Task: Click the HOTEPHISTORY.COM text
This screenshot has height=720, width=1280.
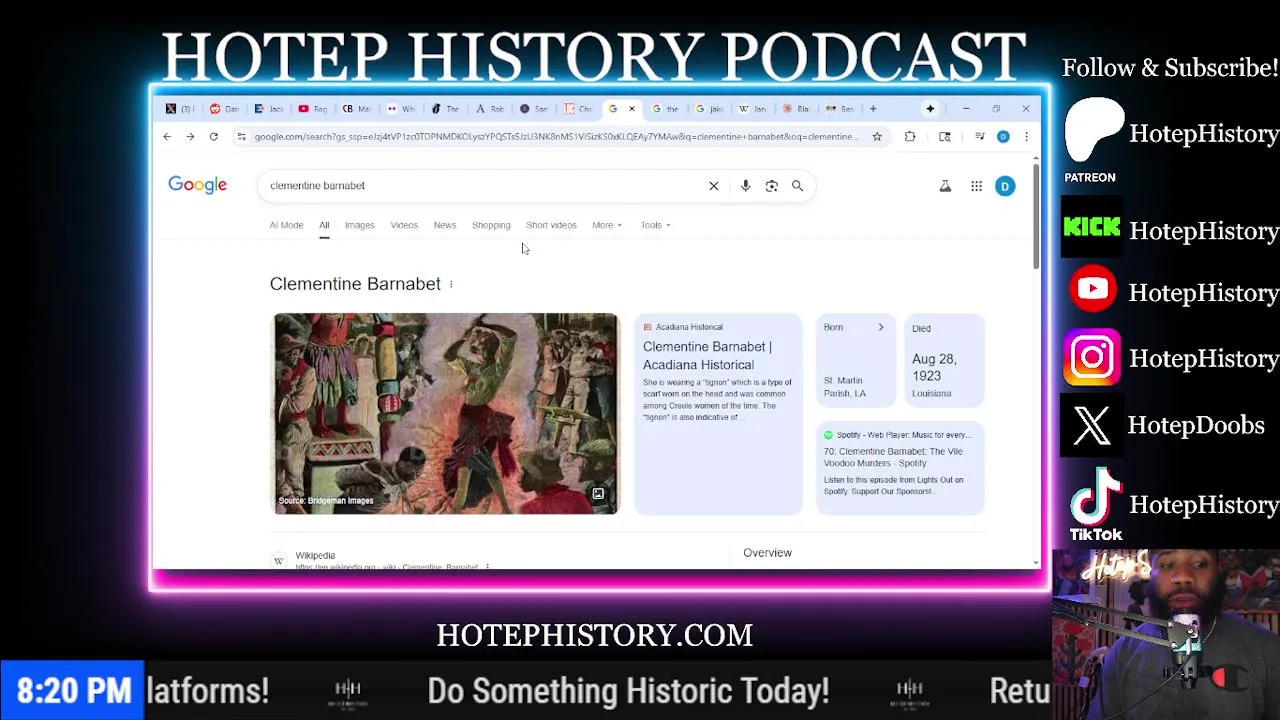Action: [x=595, y=635]
